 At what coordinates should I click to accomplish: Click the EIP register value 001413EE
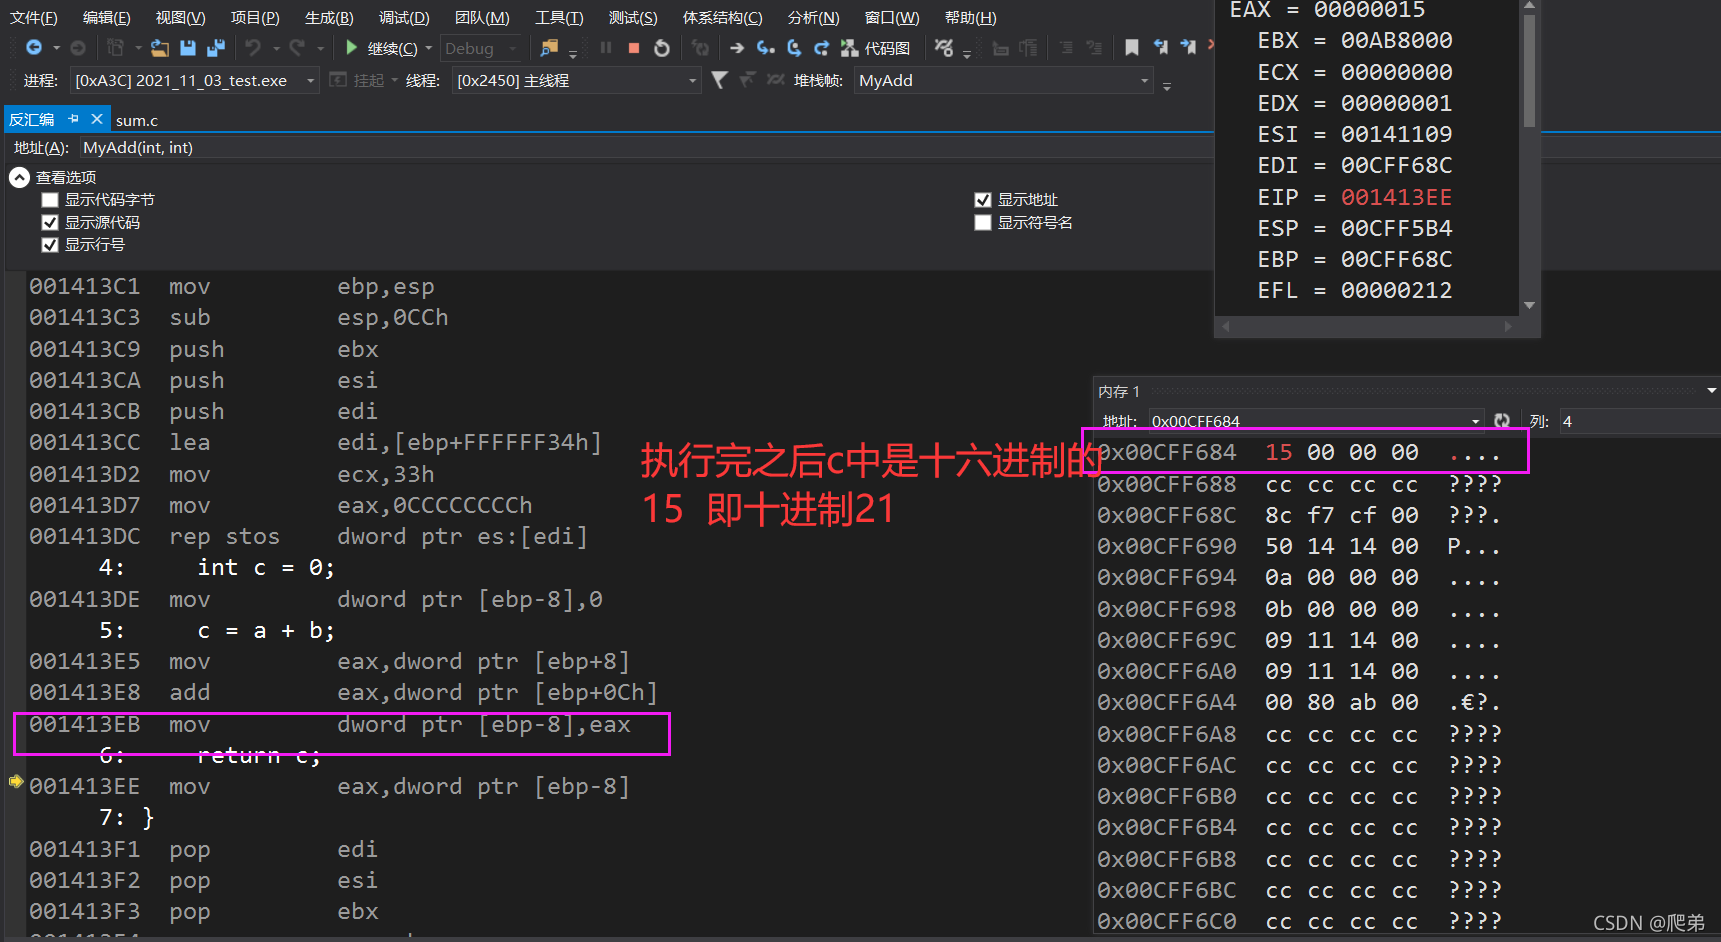click(x=1396, y=197)
